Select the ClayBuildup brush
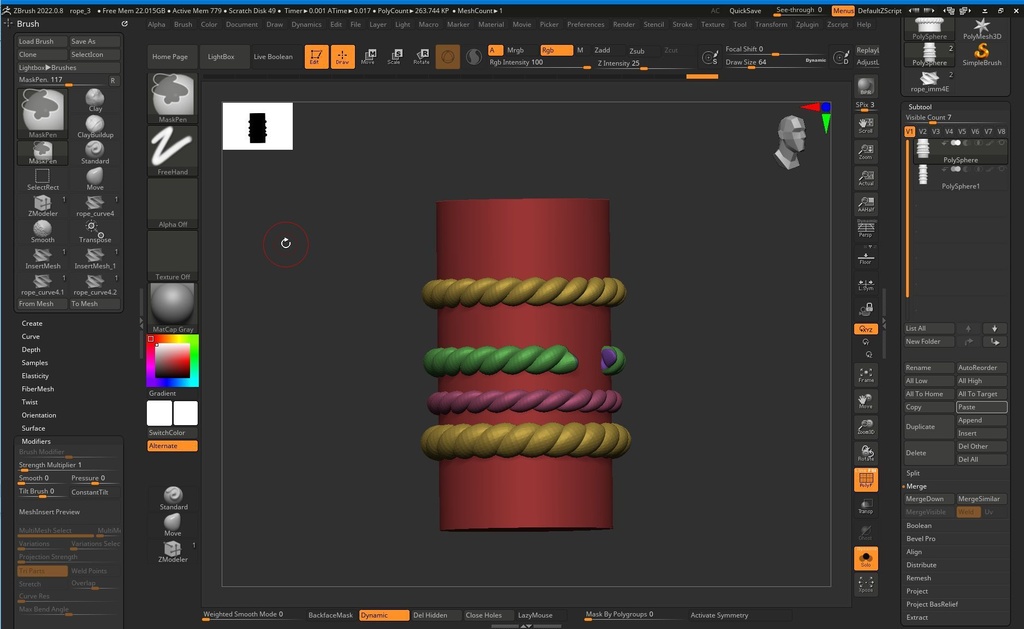 tap(95, 126)
